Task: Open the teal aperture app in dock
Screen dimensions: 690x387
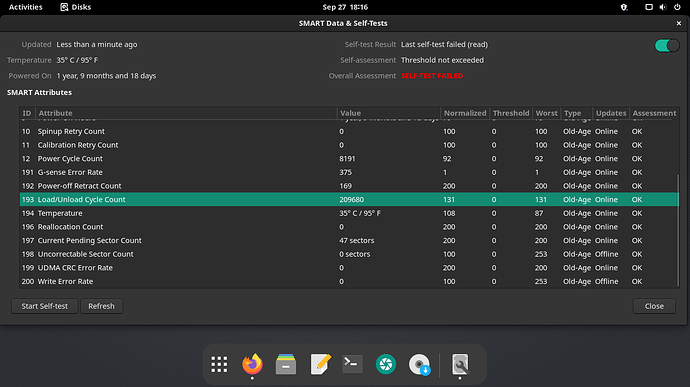Action: (386, 364)
